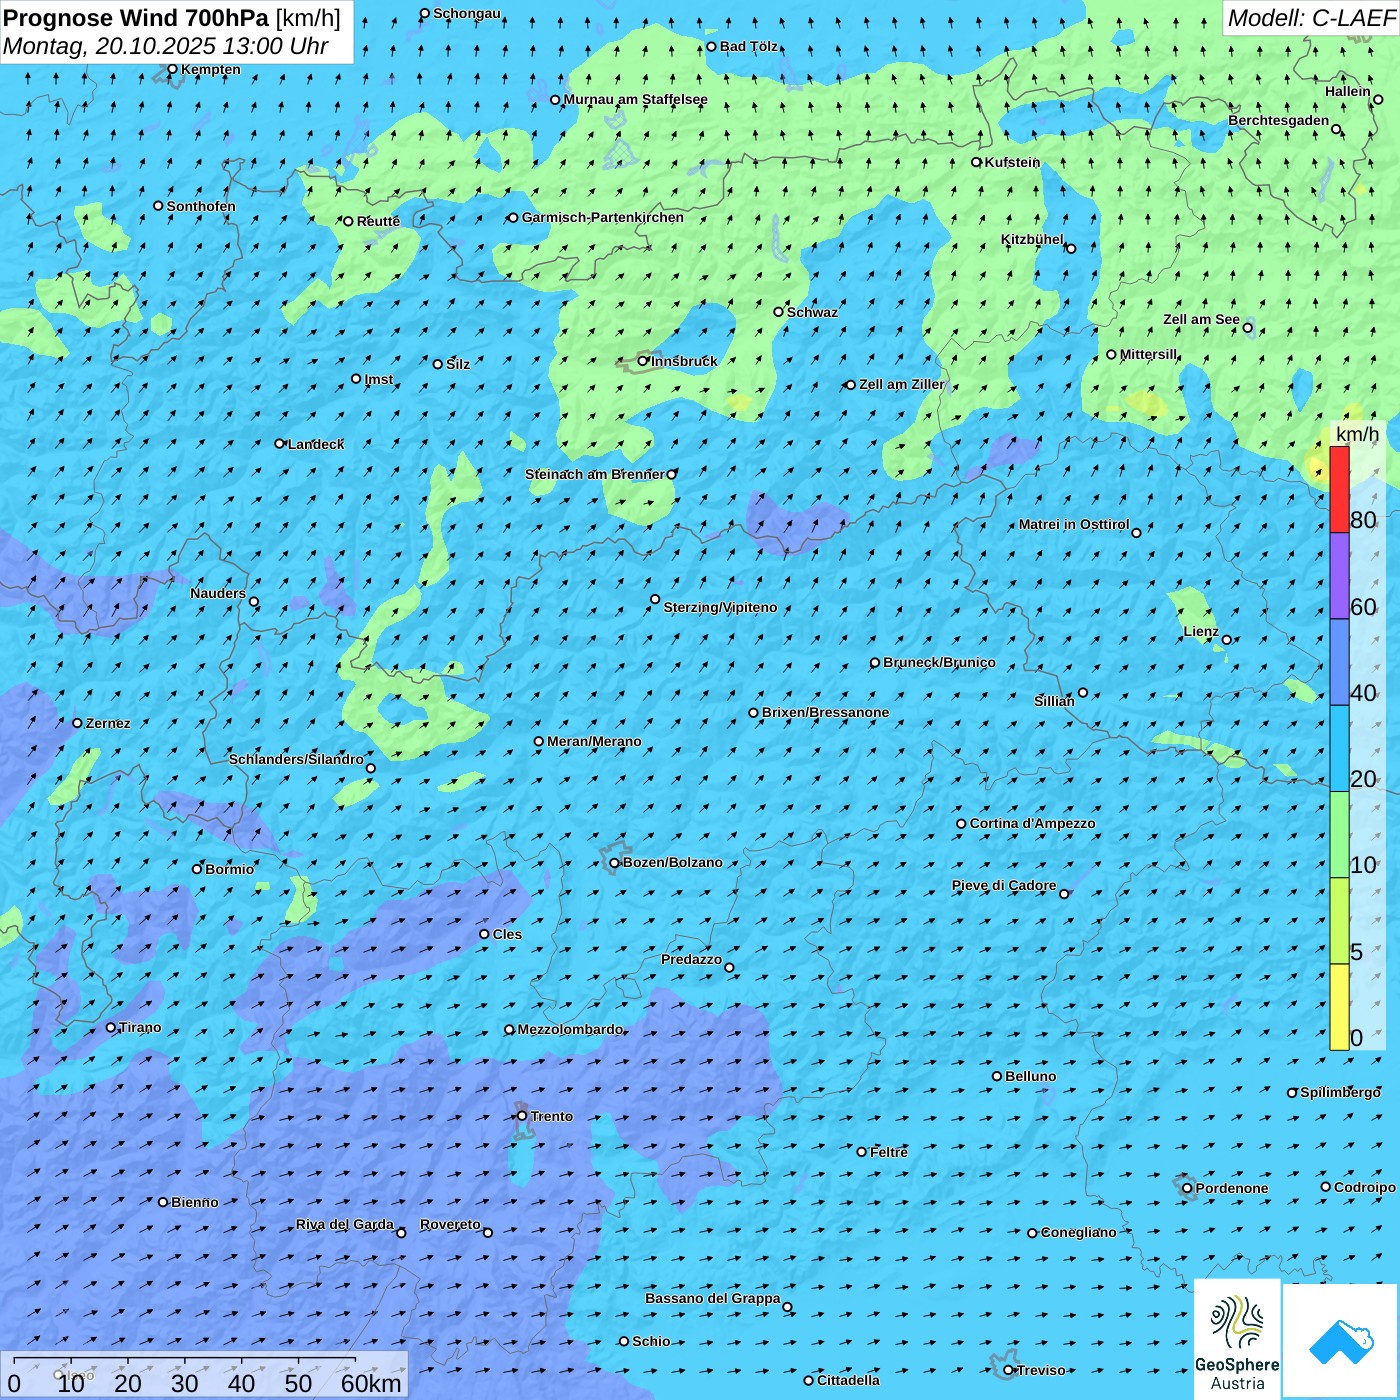Screen dimensions: 1400x1400
Task: Click the Codroipo label
Action: tap(1364, 1187)
